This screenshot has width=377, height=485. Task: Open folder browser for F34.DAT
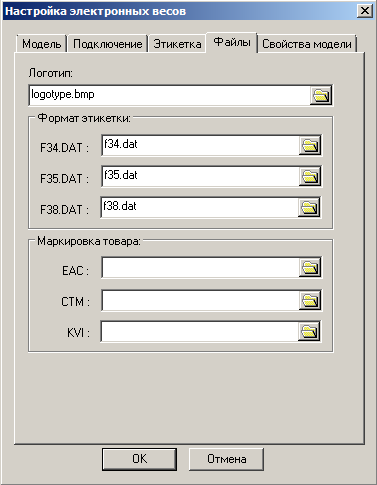click(x=310, y=145)
